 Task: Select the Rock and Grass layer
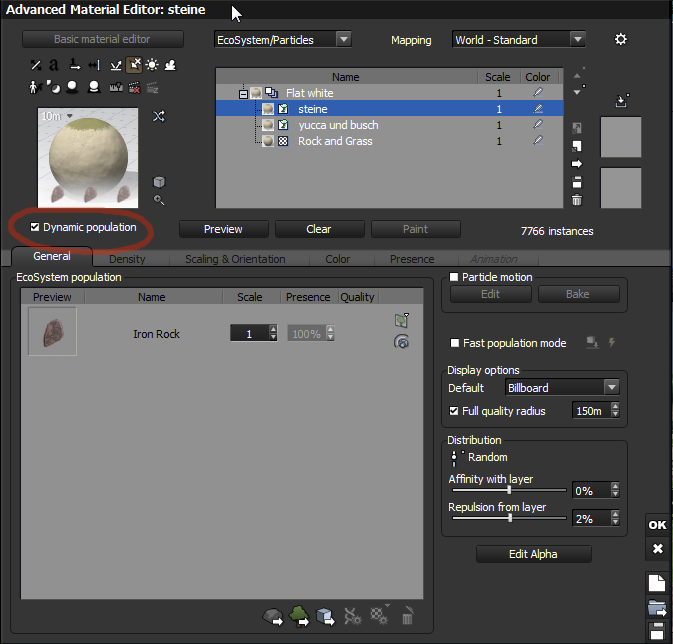389,141
